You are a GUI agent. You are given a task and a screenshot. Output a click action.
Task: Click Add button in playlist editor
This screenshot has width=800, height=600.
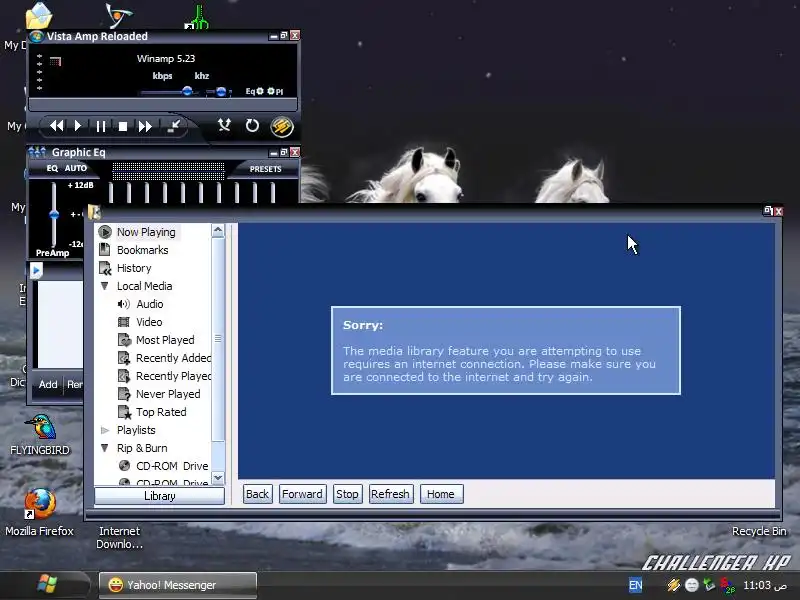(48, 385)
